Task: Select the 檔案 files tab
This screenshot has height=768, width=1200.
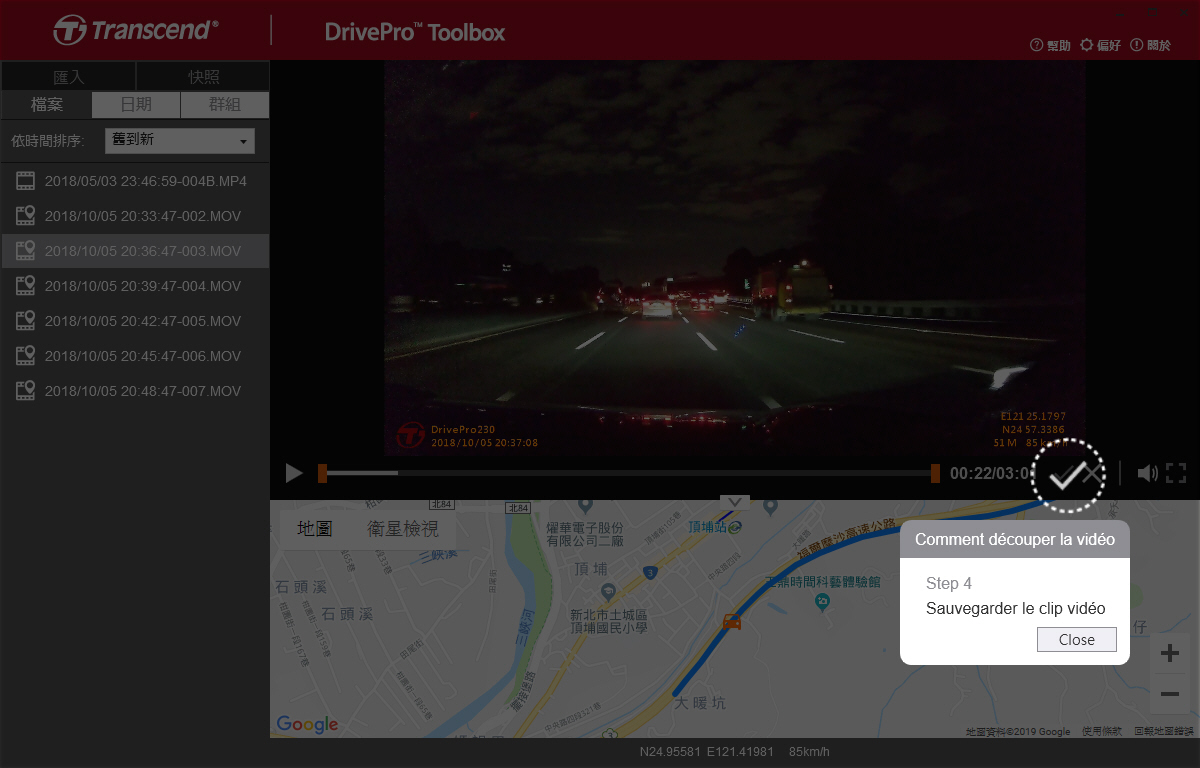Action: (x=47, y=105)
